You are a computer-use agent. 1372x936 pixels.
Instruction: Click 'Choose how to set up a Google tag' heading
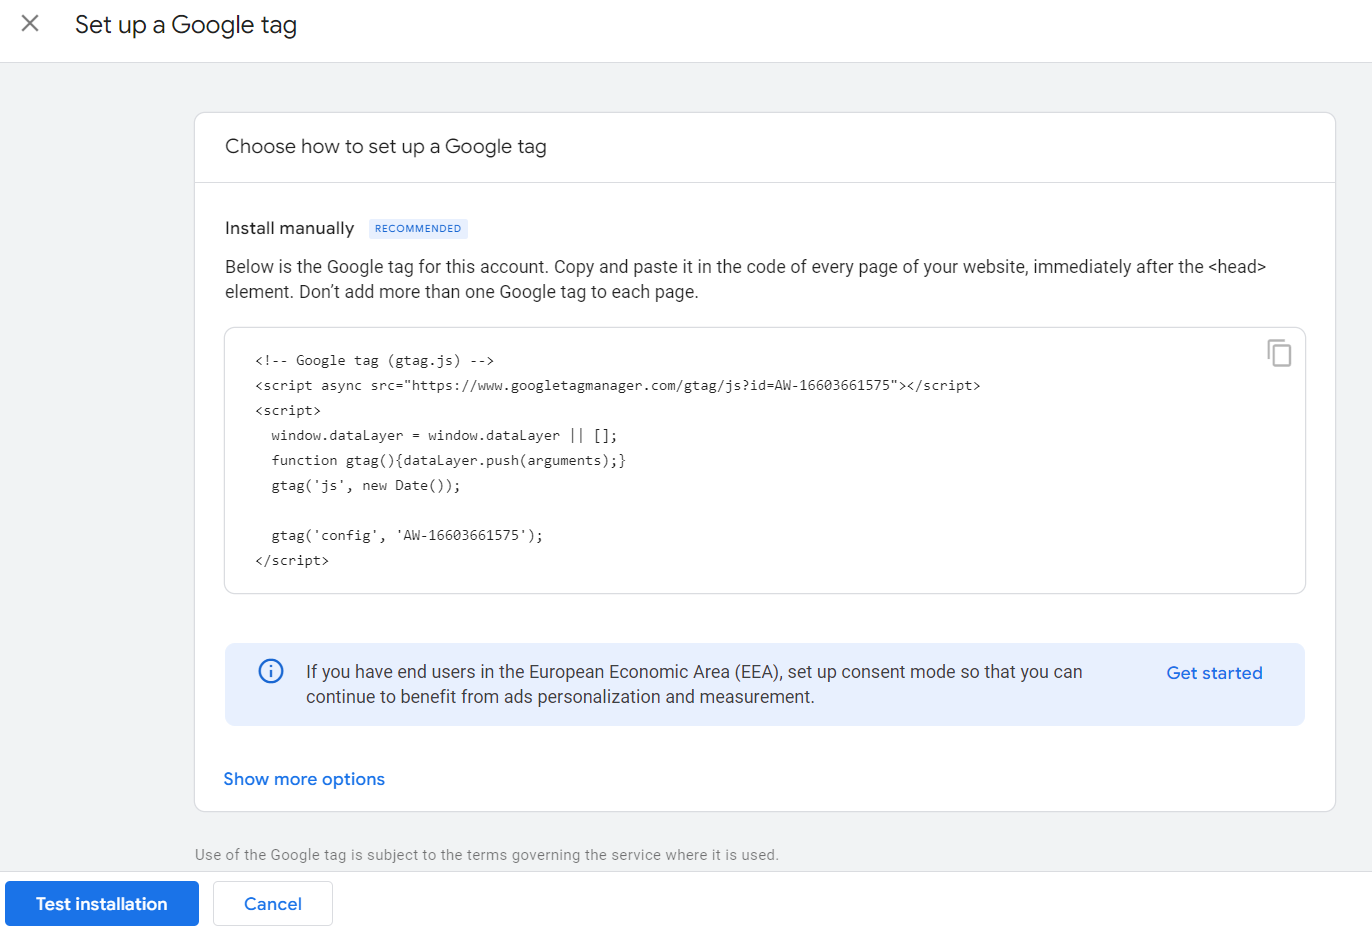tap(386, 146)
